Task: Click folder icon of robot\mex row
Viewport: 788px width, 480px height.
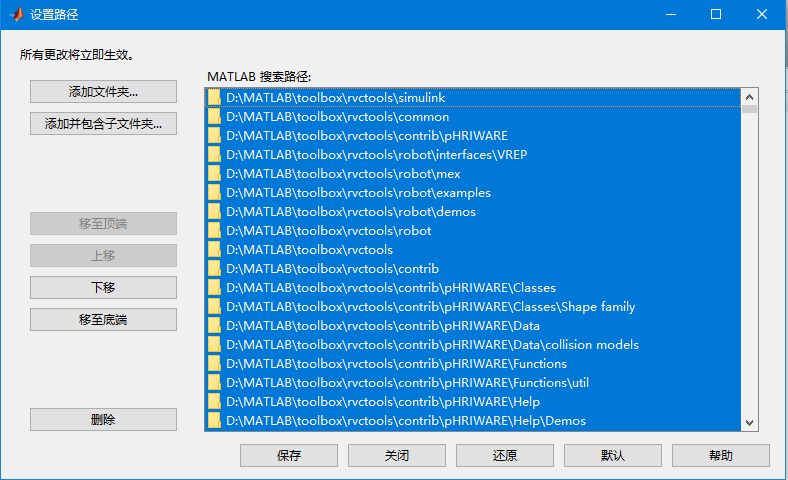Action: (x=215, y=173)
